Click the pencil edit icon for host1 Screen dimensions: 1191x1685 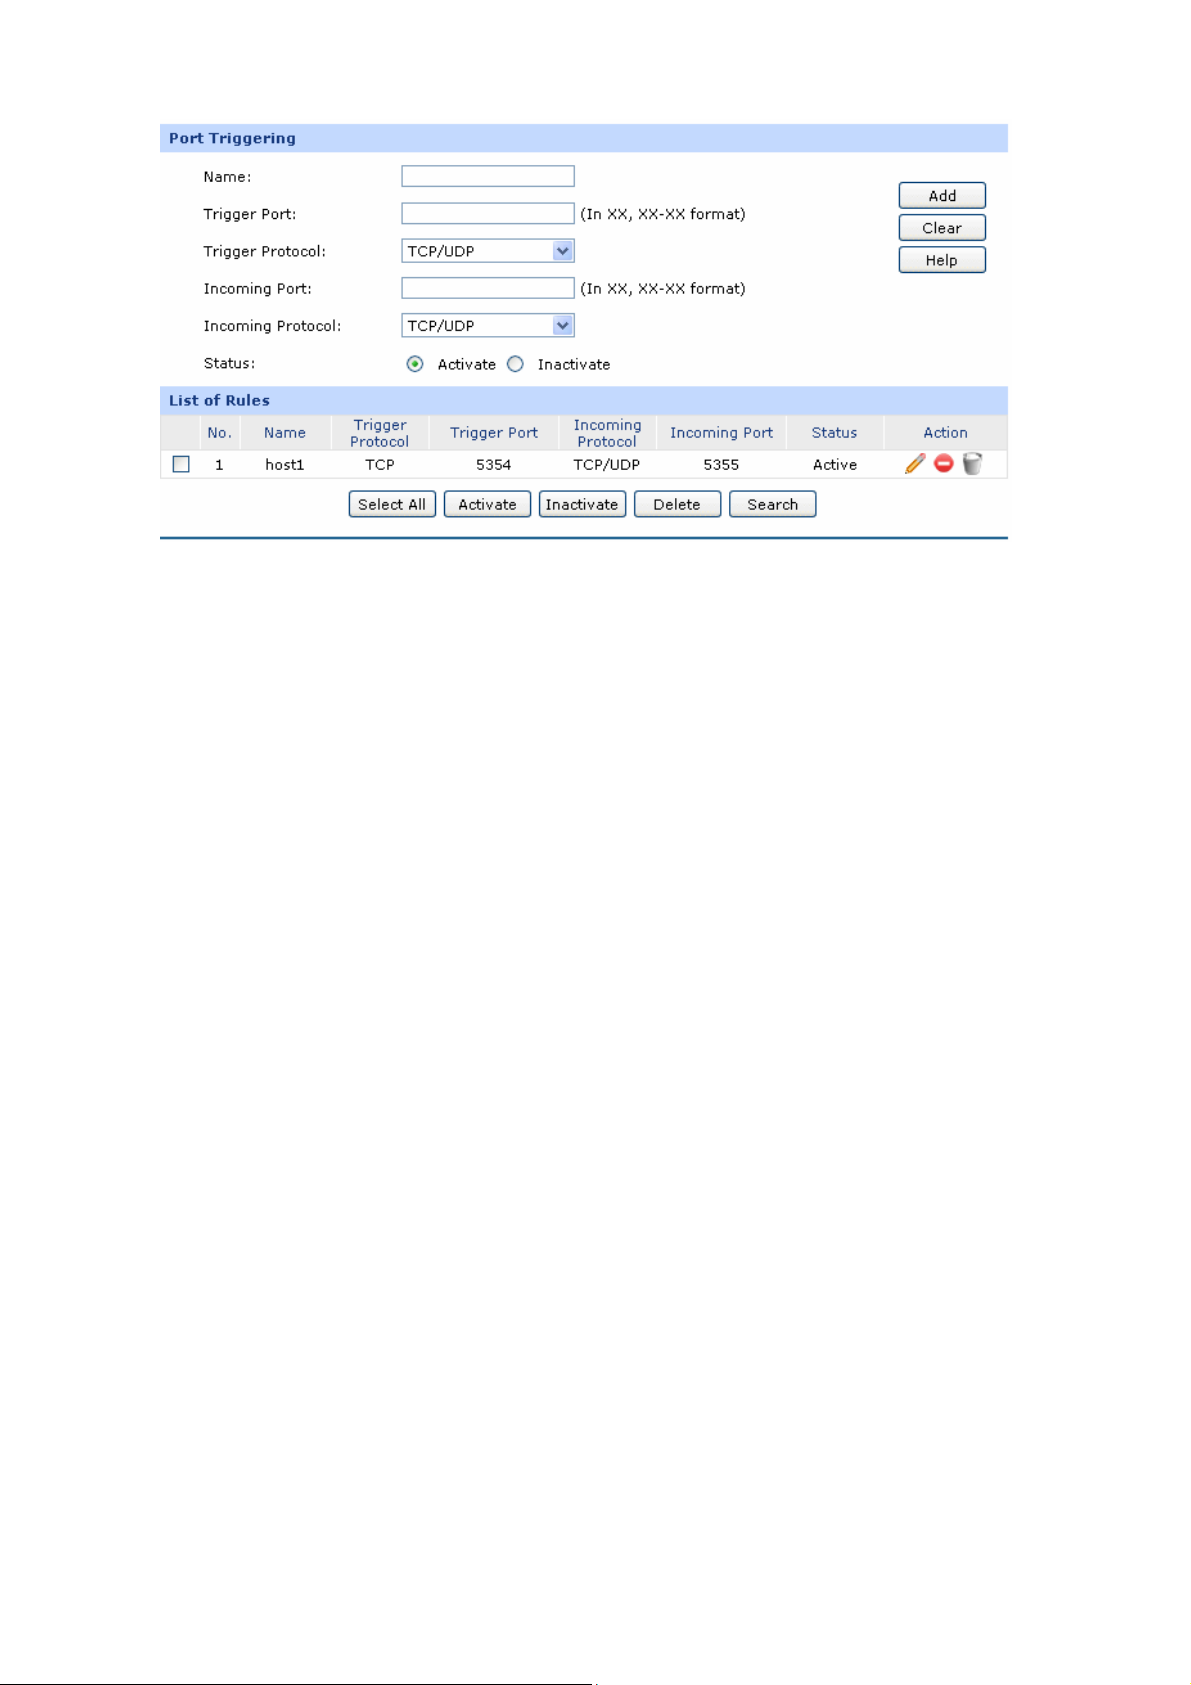(914, 464)
